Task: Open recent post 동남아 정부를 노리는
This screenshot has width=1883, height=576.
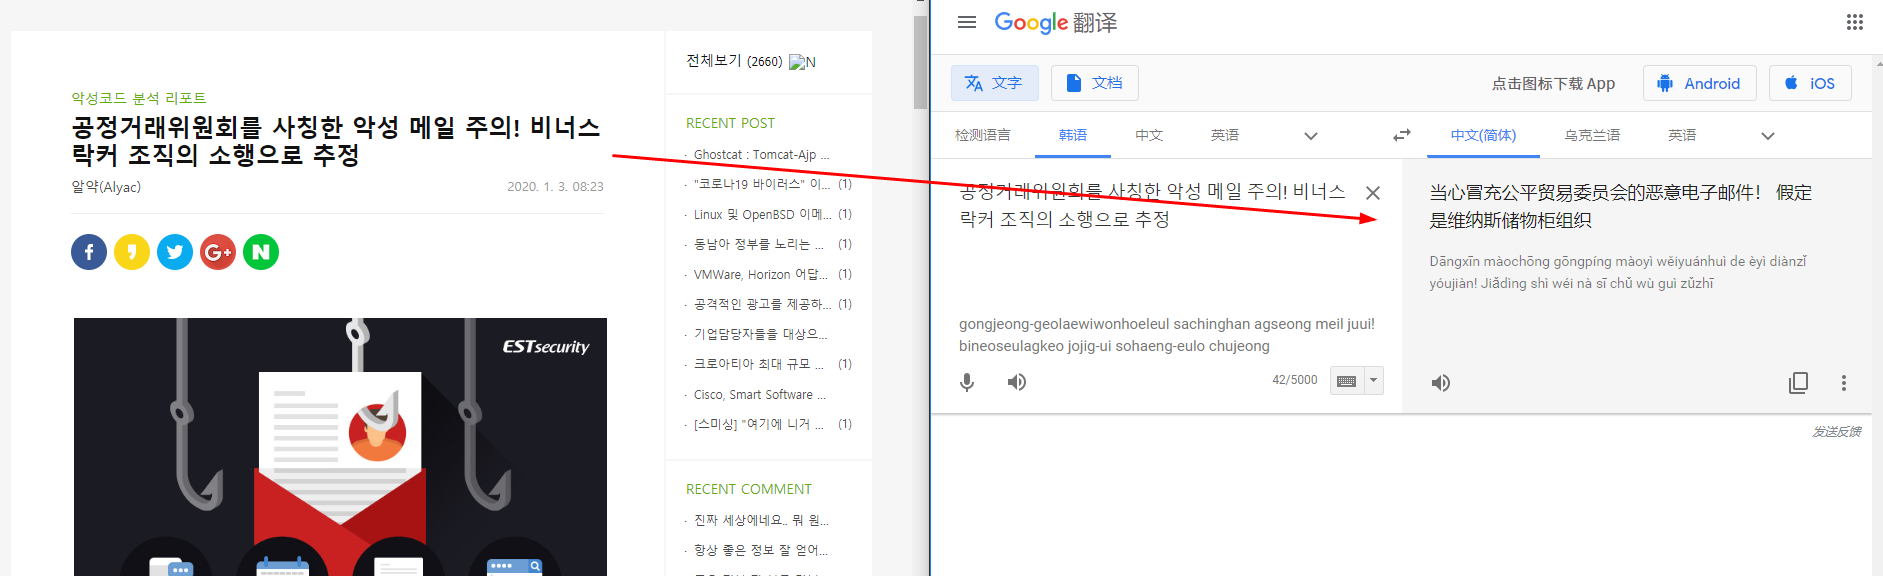Action: [759, 244]
